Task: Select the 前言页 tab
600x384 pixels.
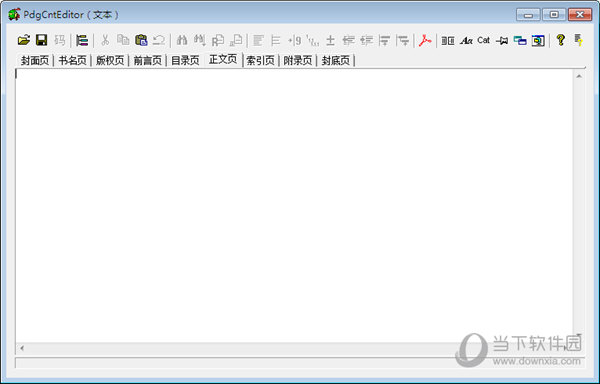Action: point(147,60)
